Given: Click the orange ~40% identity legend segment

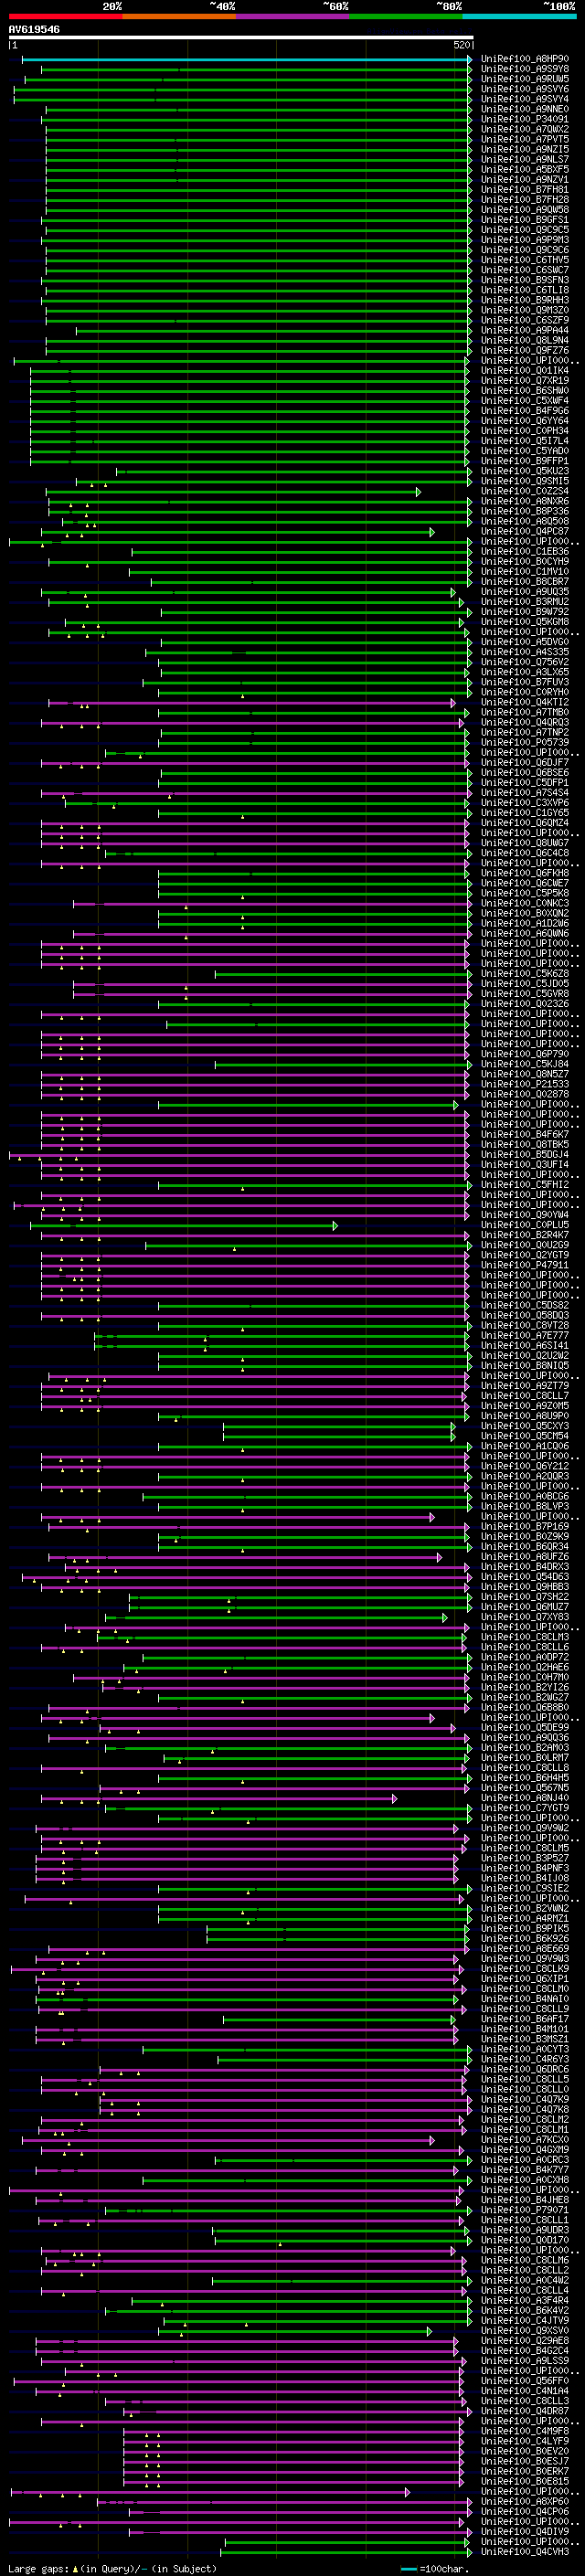Looking at the screenshot, I should pyautogui.click(x=179, y=16).
